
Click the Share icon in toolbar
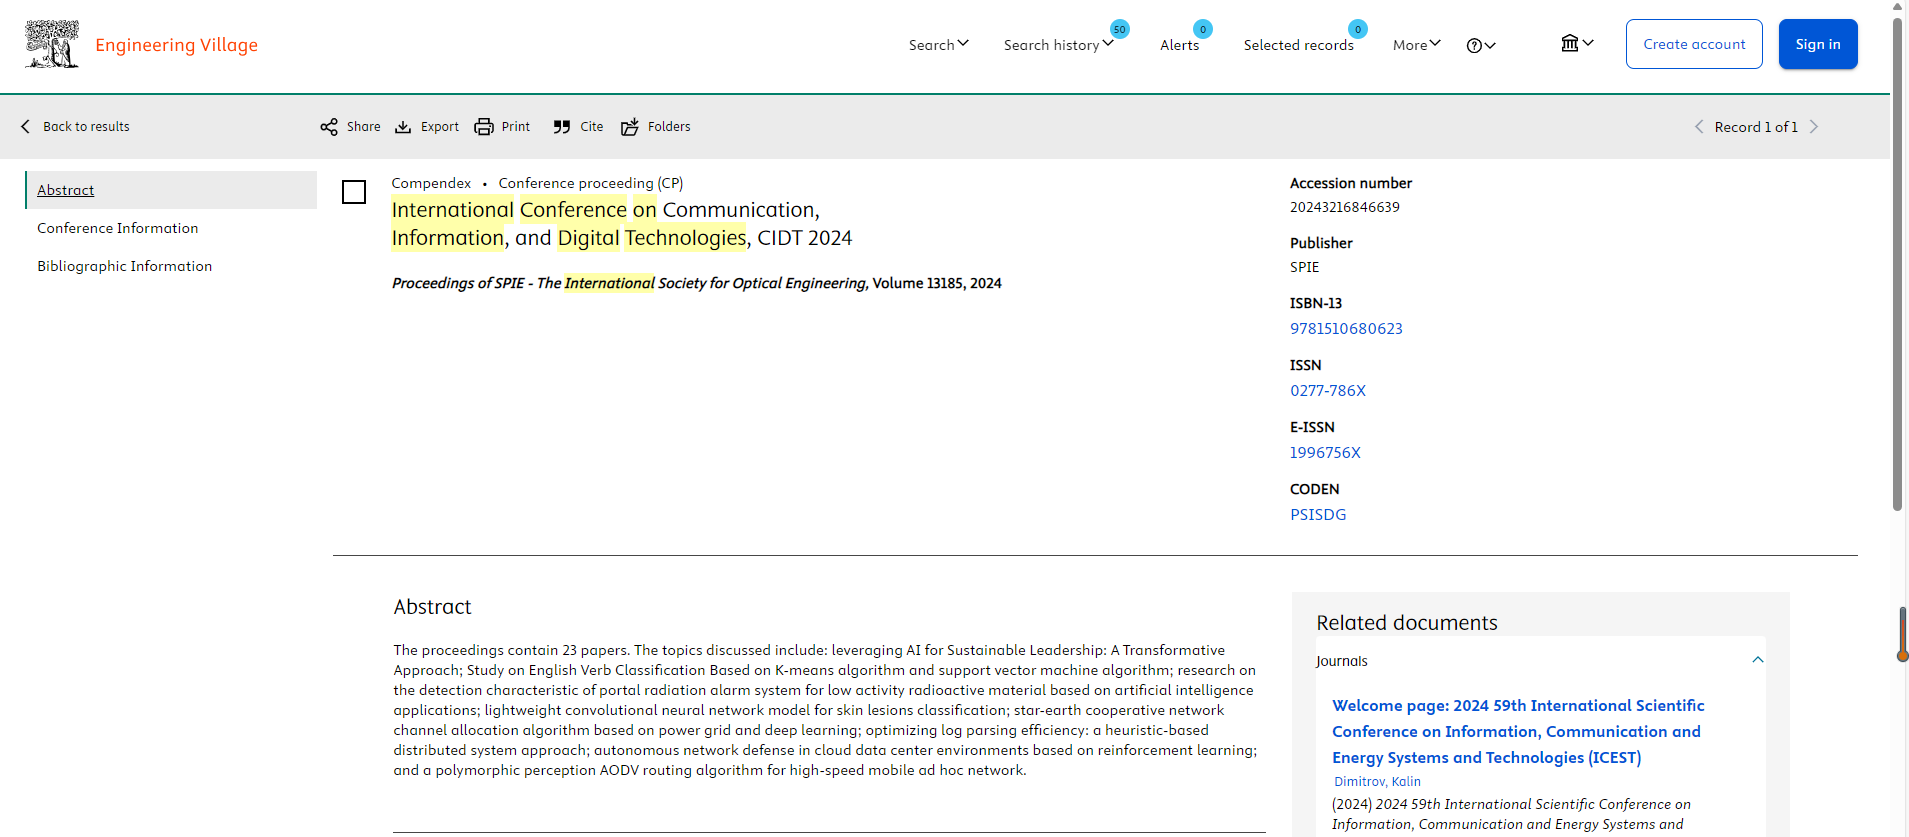[329, 127]
